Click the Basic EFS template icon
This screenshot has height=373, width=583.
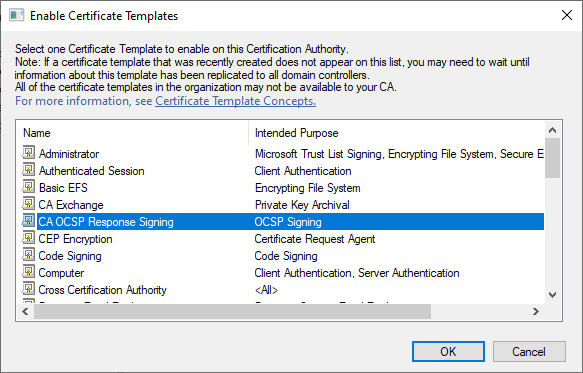(28, 187)
